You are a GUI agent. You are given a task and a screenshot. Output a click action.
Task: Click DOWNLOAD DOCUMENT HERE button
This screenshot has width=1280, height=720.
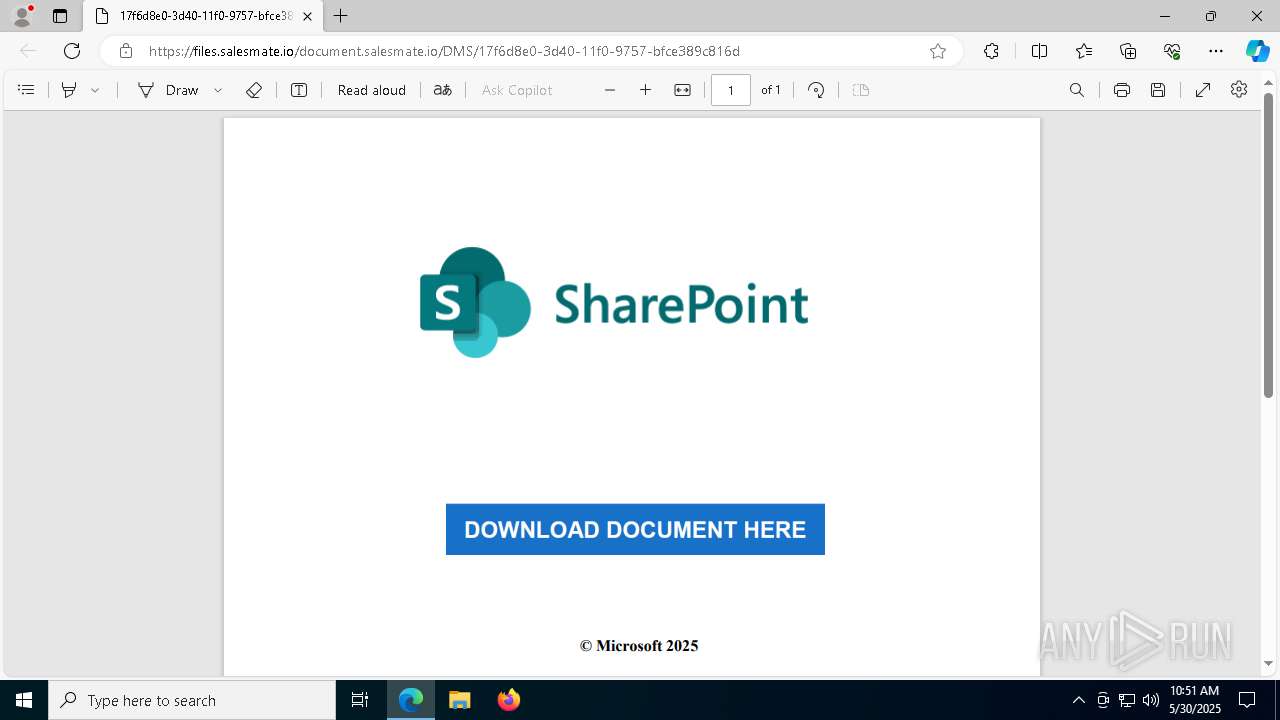click(635, 529)
